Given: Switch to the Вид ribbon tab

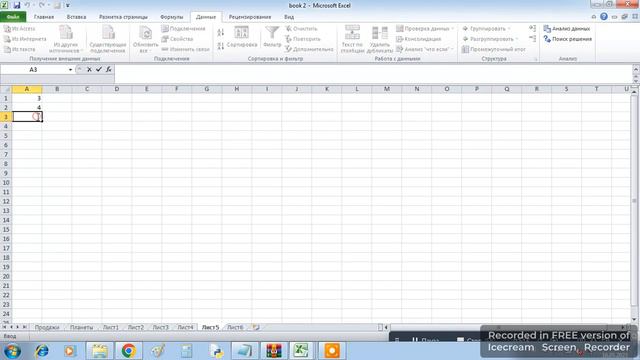Looking at the screenshot, I should 289,17.
